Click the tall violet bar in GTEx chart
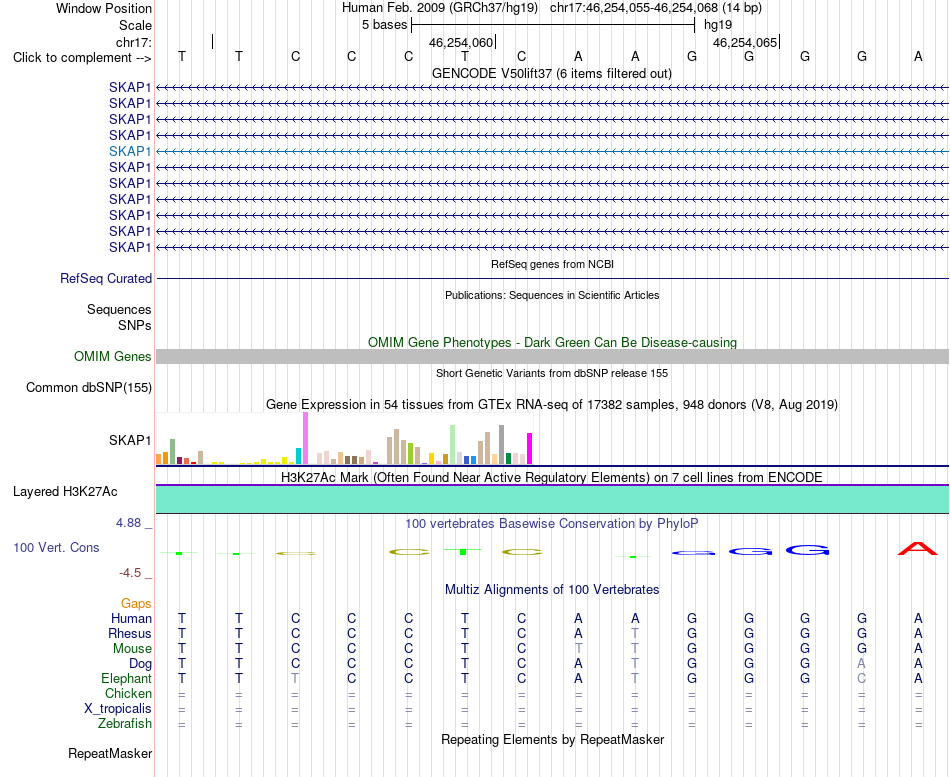The height and width of the screenshot is (777, 950). pyautogui.click(x=305, y=438)
